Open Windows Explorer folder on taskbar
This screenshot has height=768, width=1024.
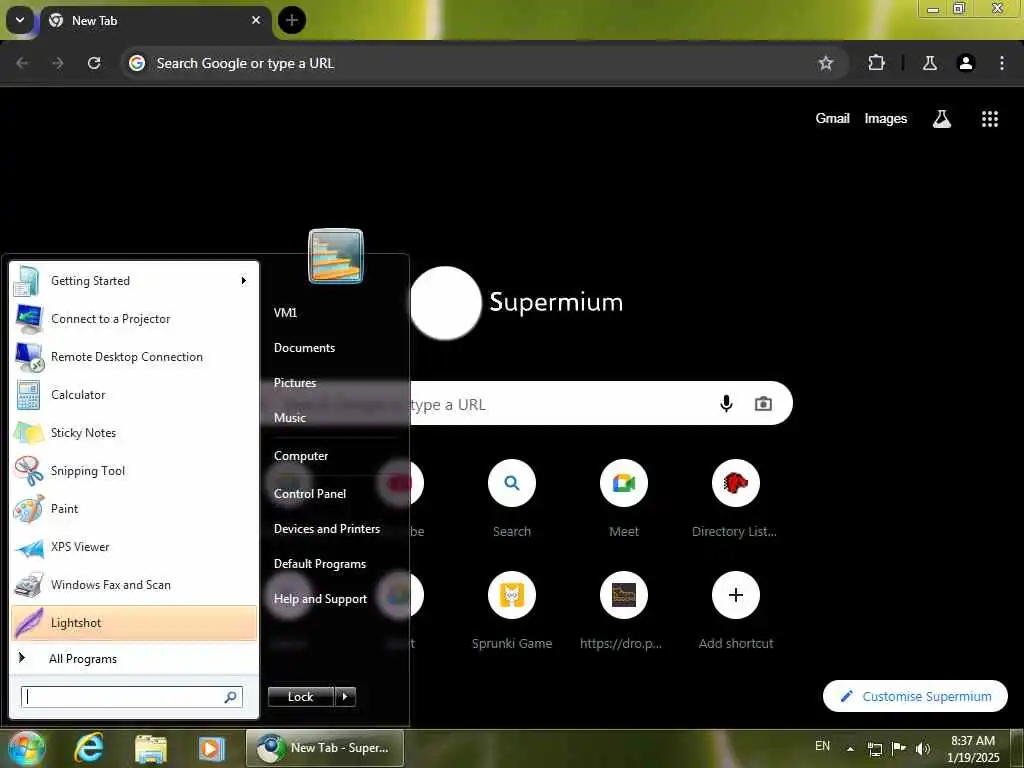(x=151, y=748)
